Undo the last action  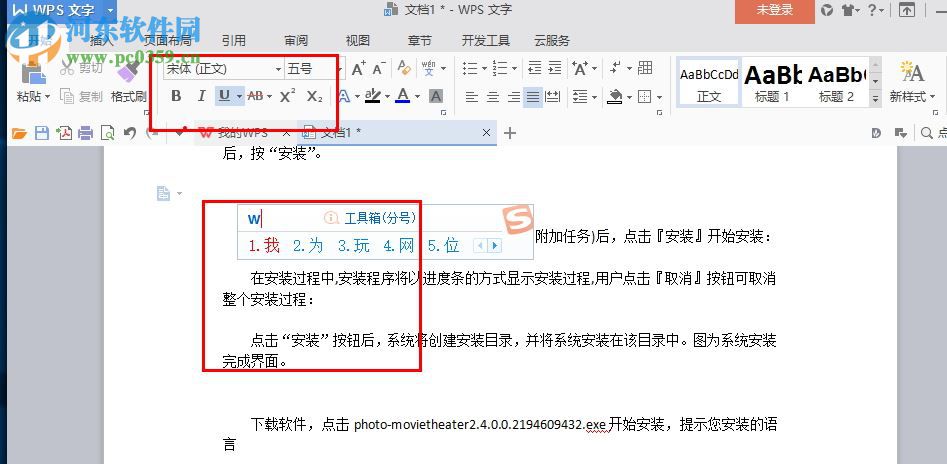click(129, 133)
